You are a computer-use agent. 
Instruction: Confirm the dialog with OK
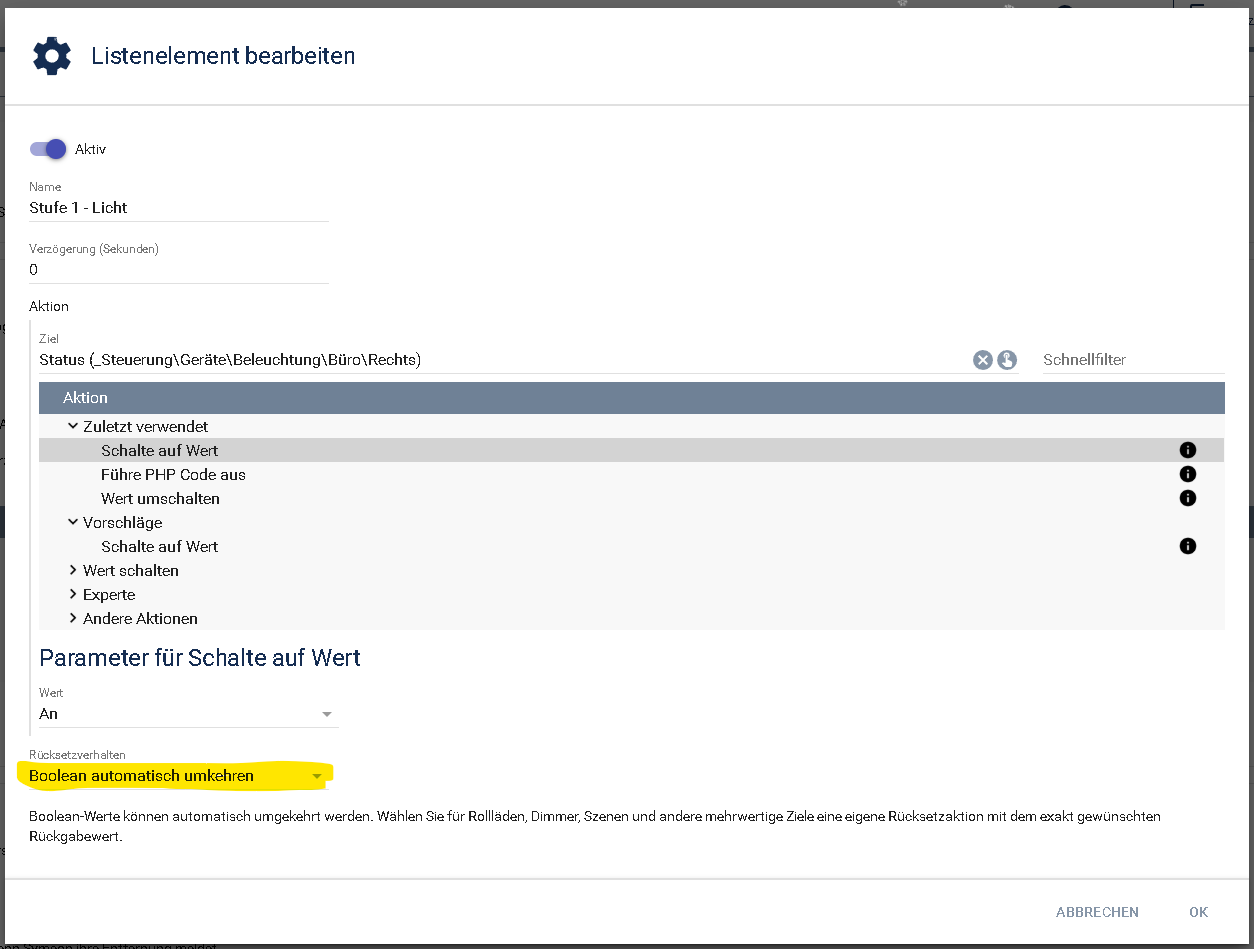point(1199,912)
